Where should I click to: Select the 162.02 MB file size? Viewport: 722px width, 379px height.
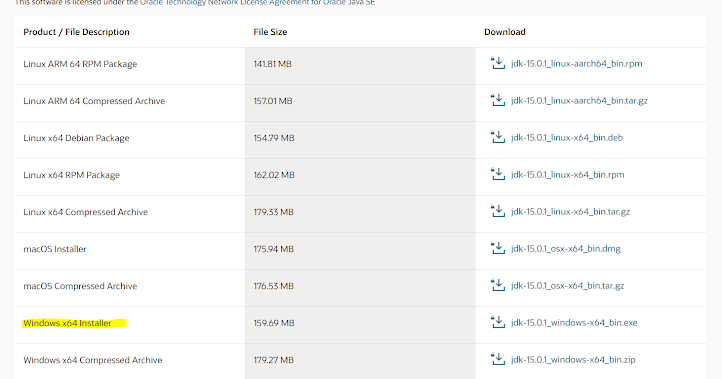click(274, 175)
